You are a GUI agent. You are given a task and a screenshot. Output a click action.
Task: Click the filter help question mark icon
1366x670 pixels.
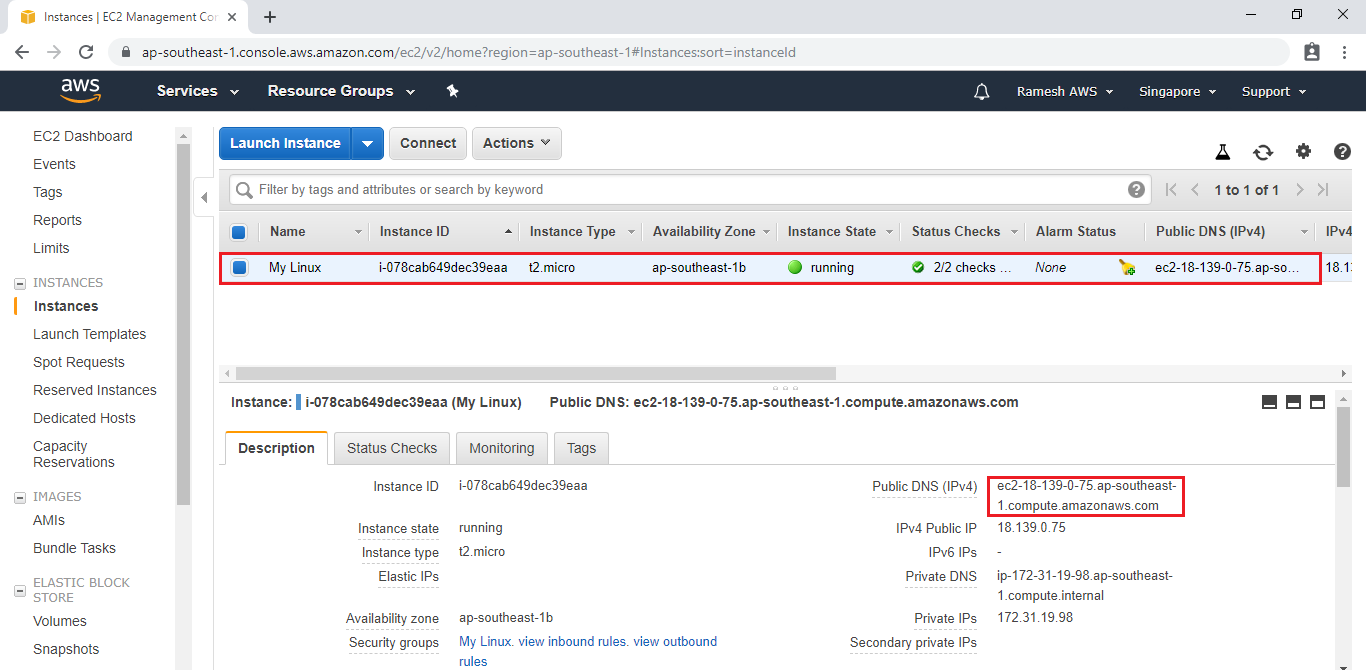point(1136,189)
